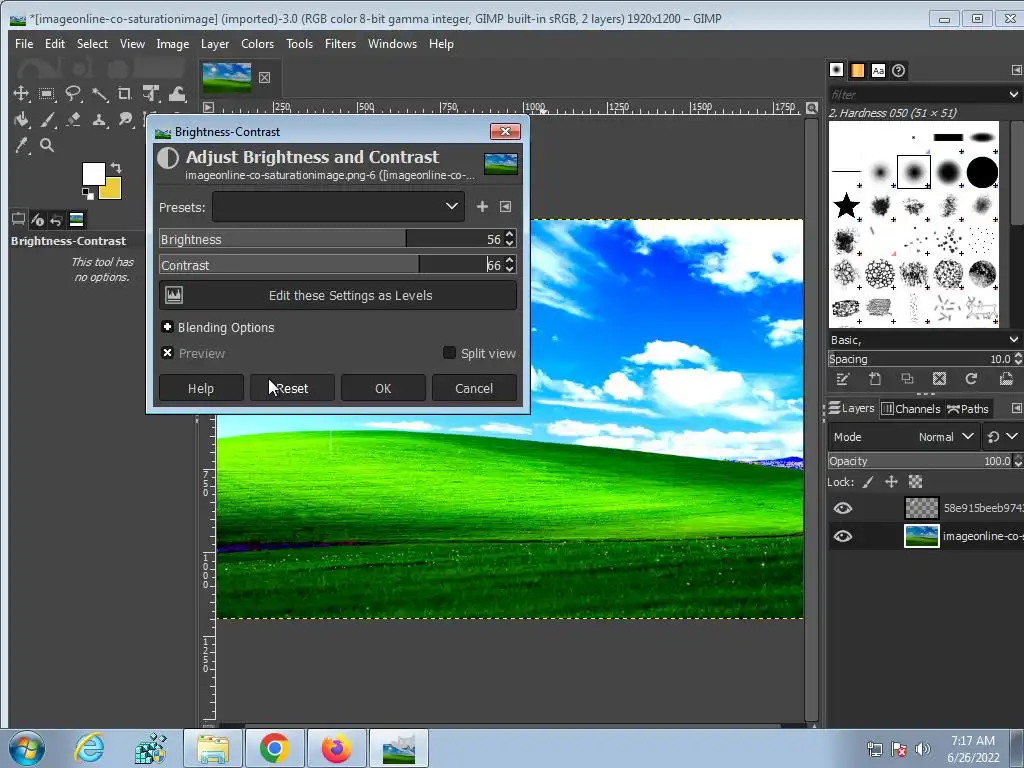Select the Fuzzy Select magic wand tool
The image size is (1024, 768).
tap(99, 93)
